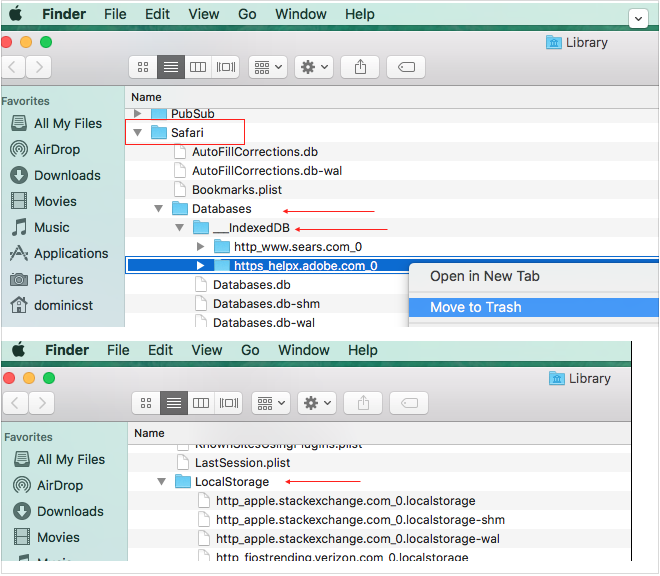Switch to column view in bottom window

(x=201, y=403)
